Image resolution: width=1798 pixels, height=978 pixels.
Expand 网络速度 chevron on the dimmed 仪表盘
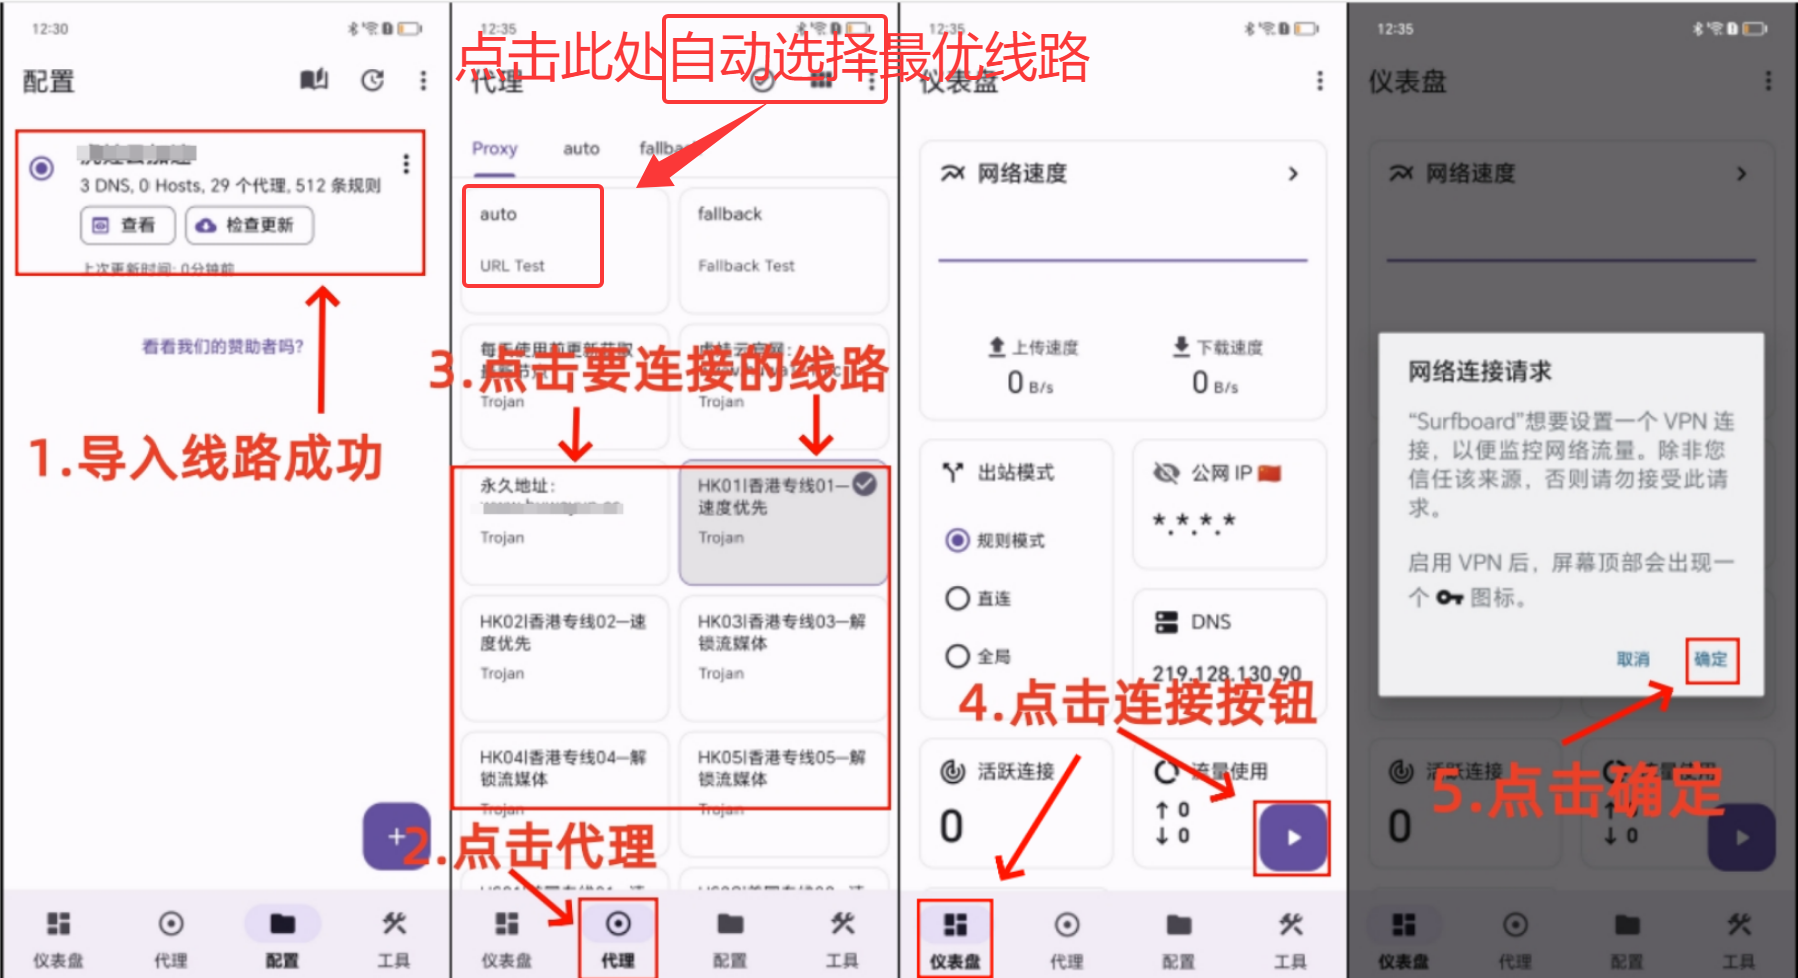1742,174
